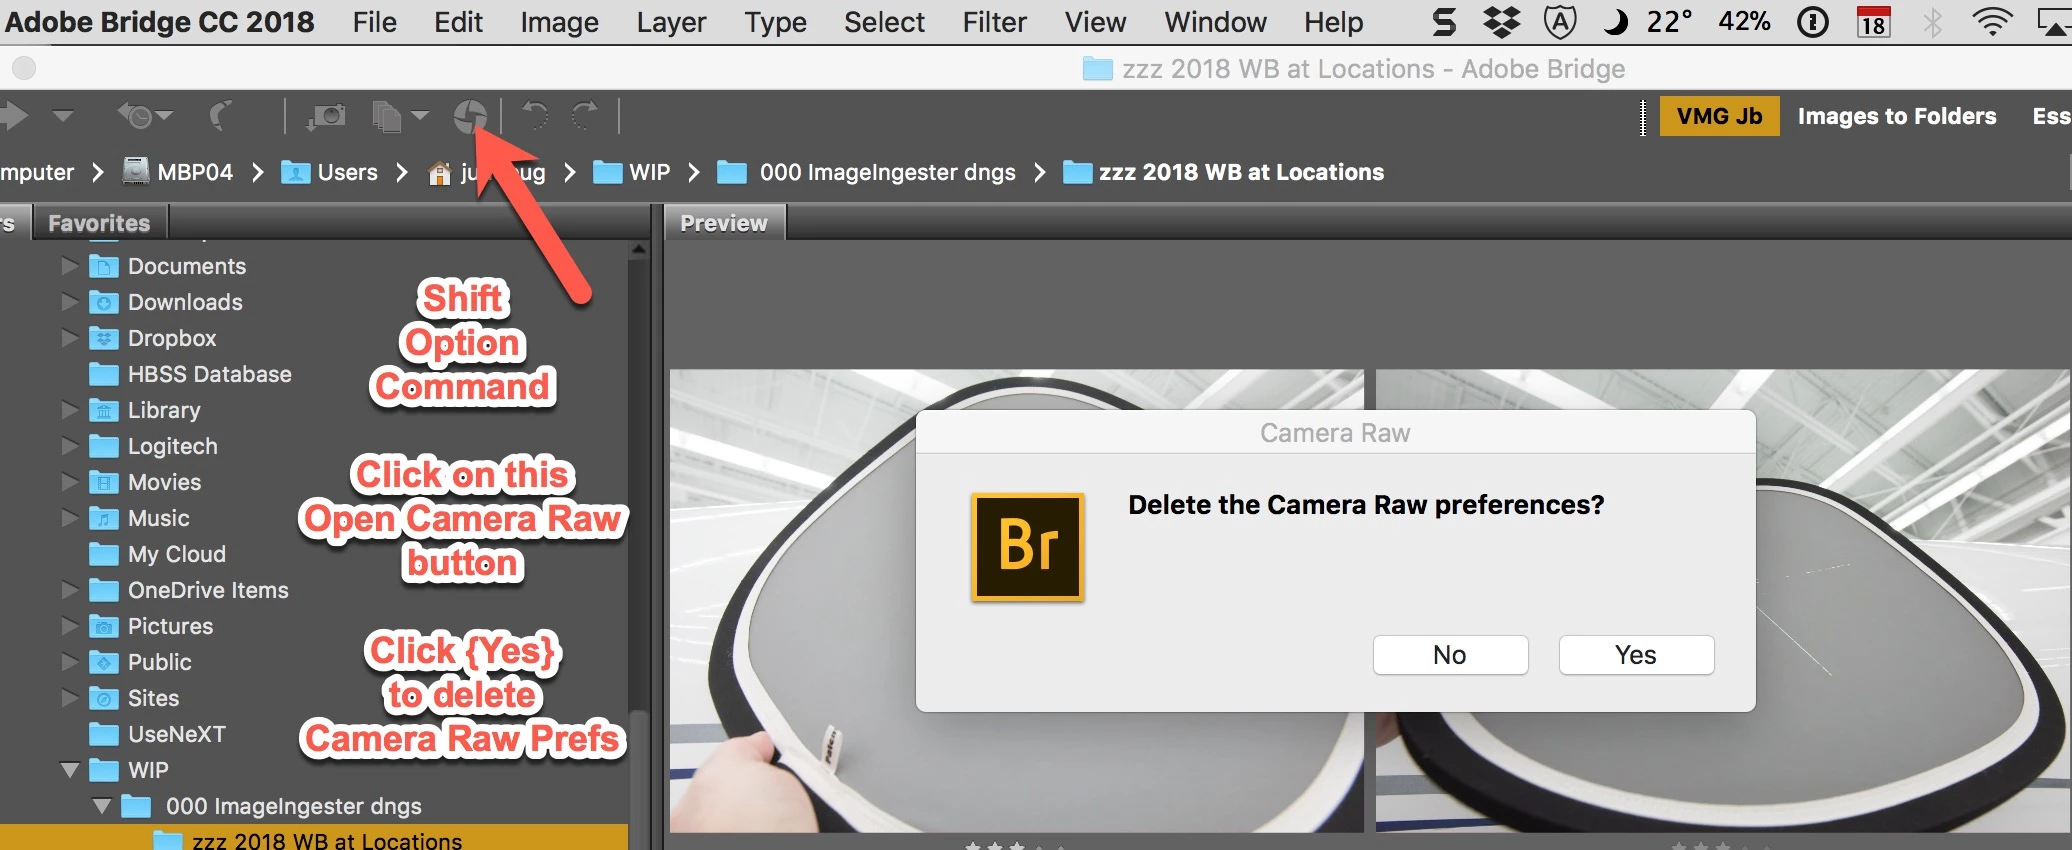Select the UseNeXT folder
Viewport: 2072px width, 850px height.
[176, 734]
